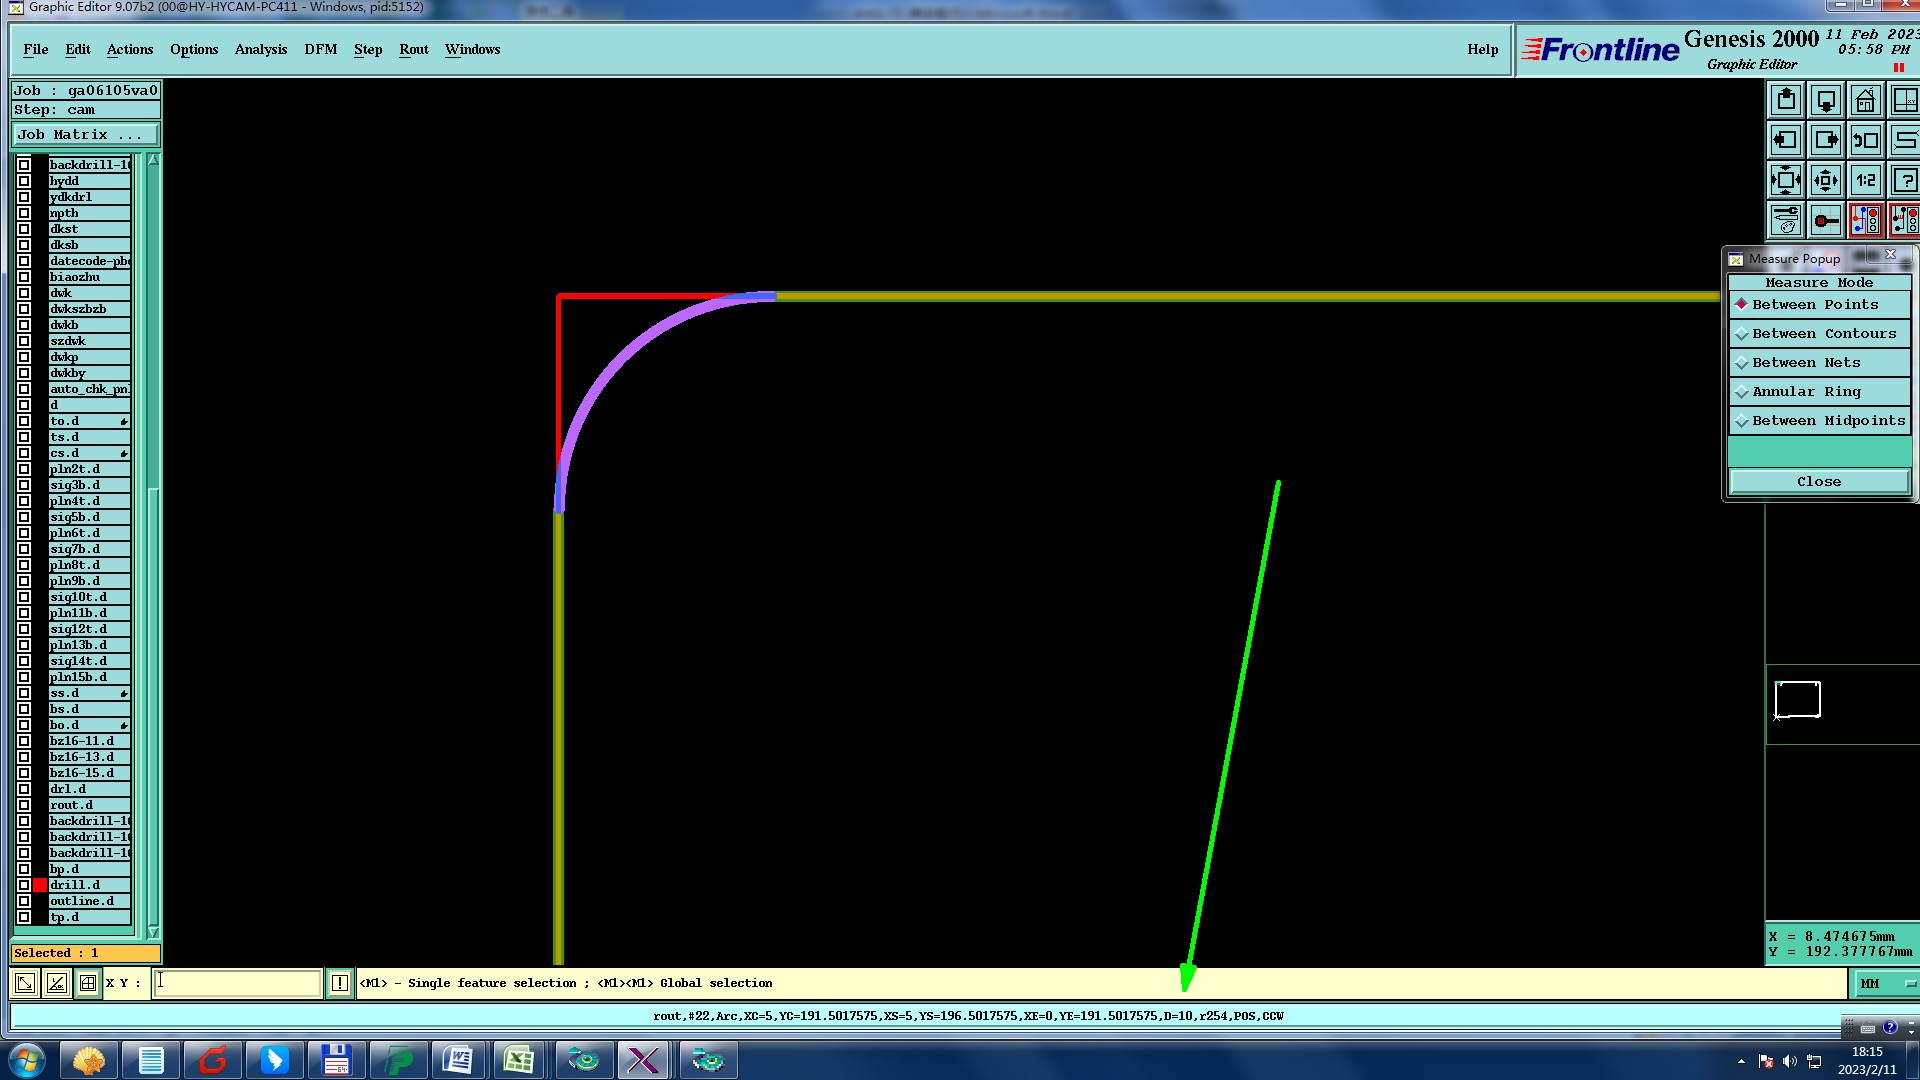Open the Job Matrix expander
Viewport: 1920px width, 1080px height.
(85, 135)
